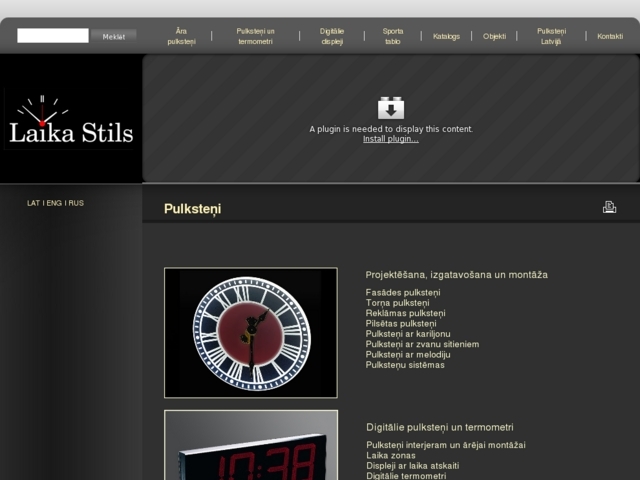The width and height of the screenshot is (640, 480).
Task: Open Pulksteņi un termometri menu item
Action: [256, 36]
